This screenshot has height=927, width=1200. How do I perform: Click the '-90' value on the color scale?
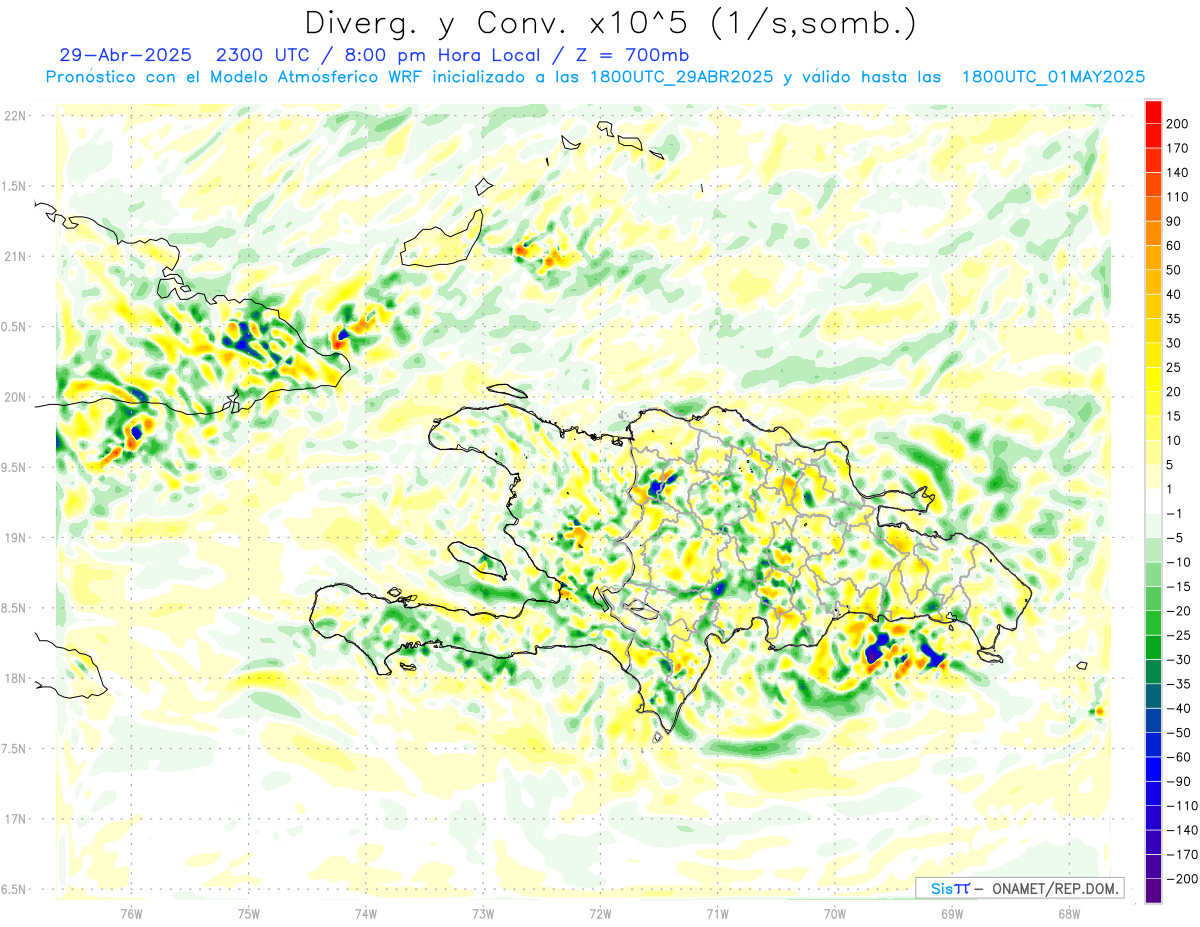tap(1178, 781)
